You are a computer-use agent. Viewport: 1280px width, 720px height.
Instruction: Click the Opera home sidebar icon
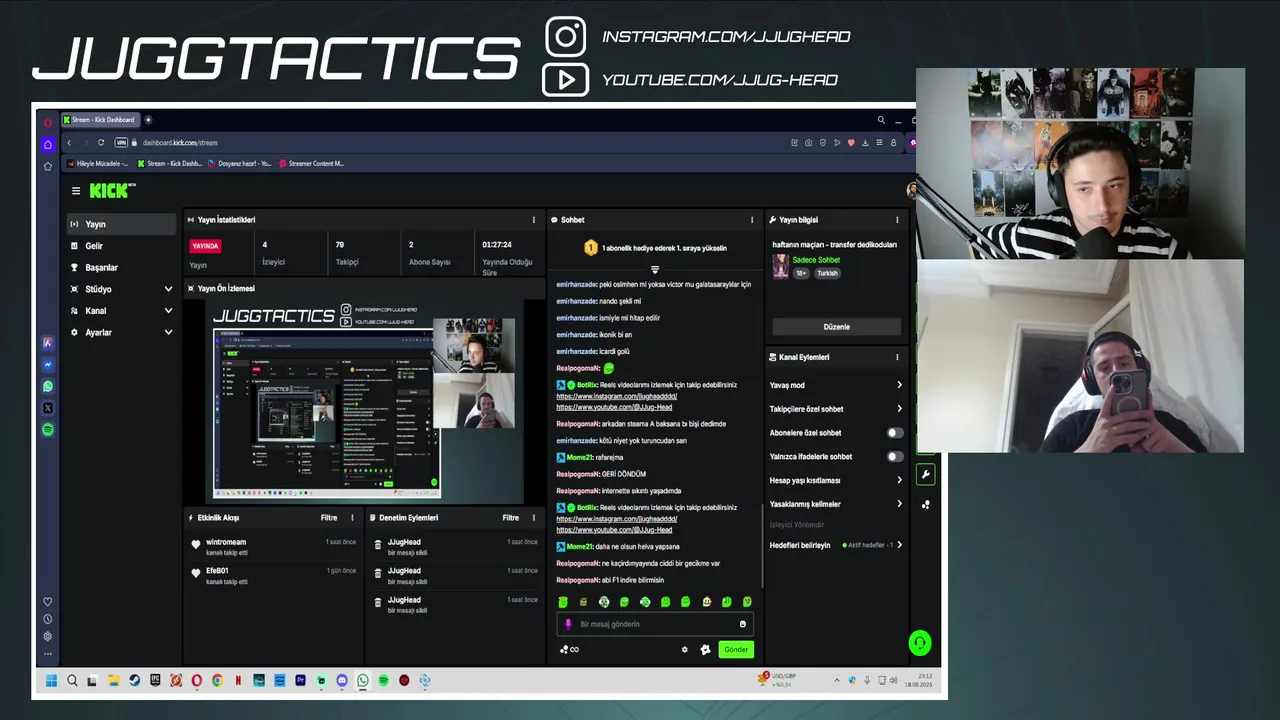47,145
